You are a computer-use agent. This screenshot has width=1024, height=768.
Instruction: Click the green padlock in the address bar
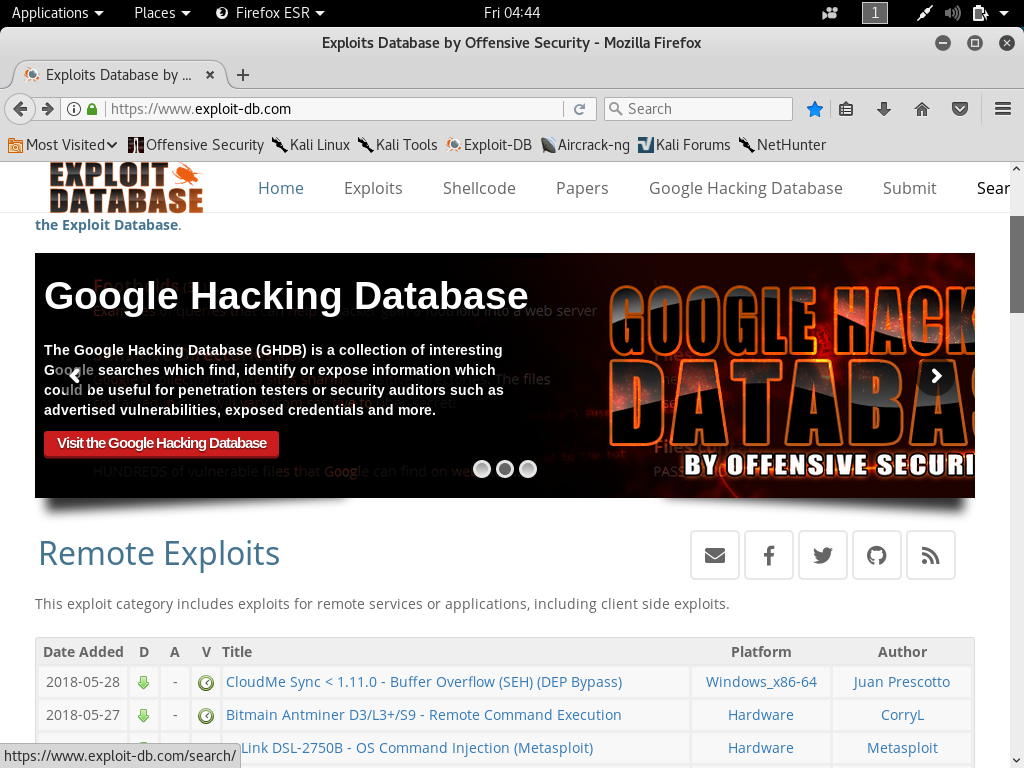click(92, 109)
